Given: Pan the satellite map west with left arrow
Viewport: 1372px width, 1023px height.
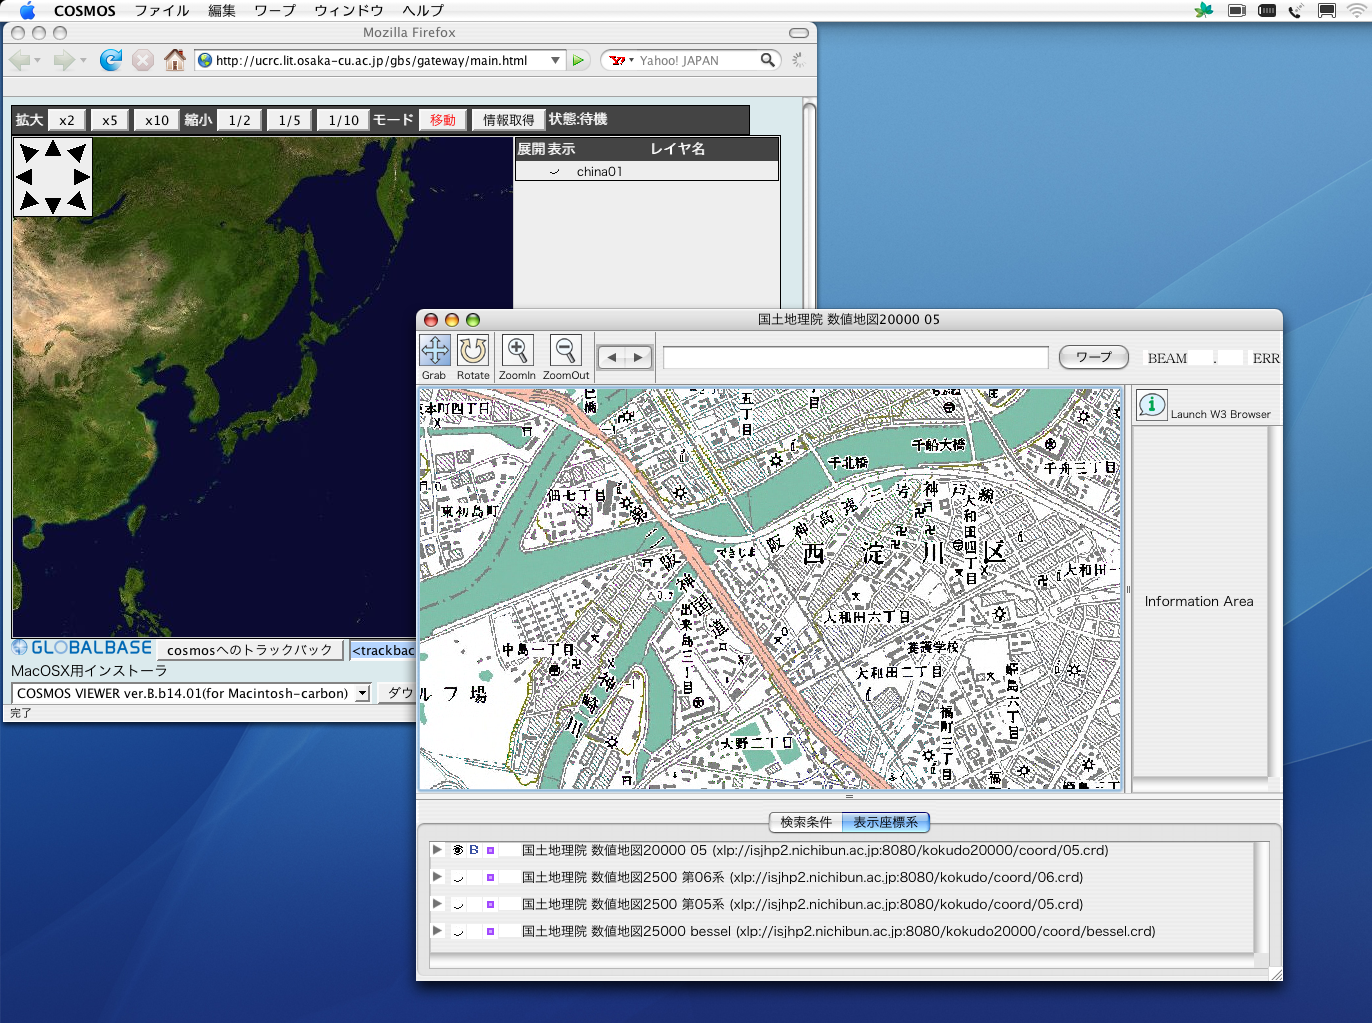Looking at the screenshot, I should [x=24, y=177].
